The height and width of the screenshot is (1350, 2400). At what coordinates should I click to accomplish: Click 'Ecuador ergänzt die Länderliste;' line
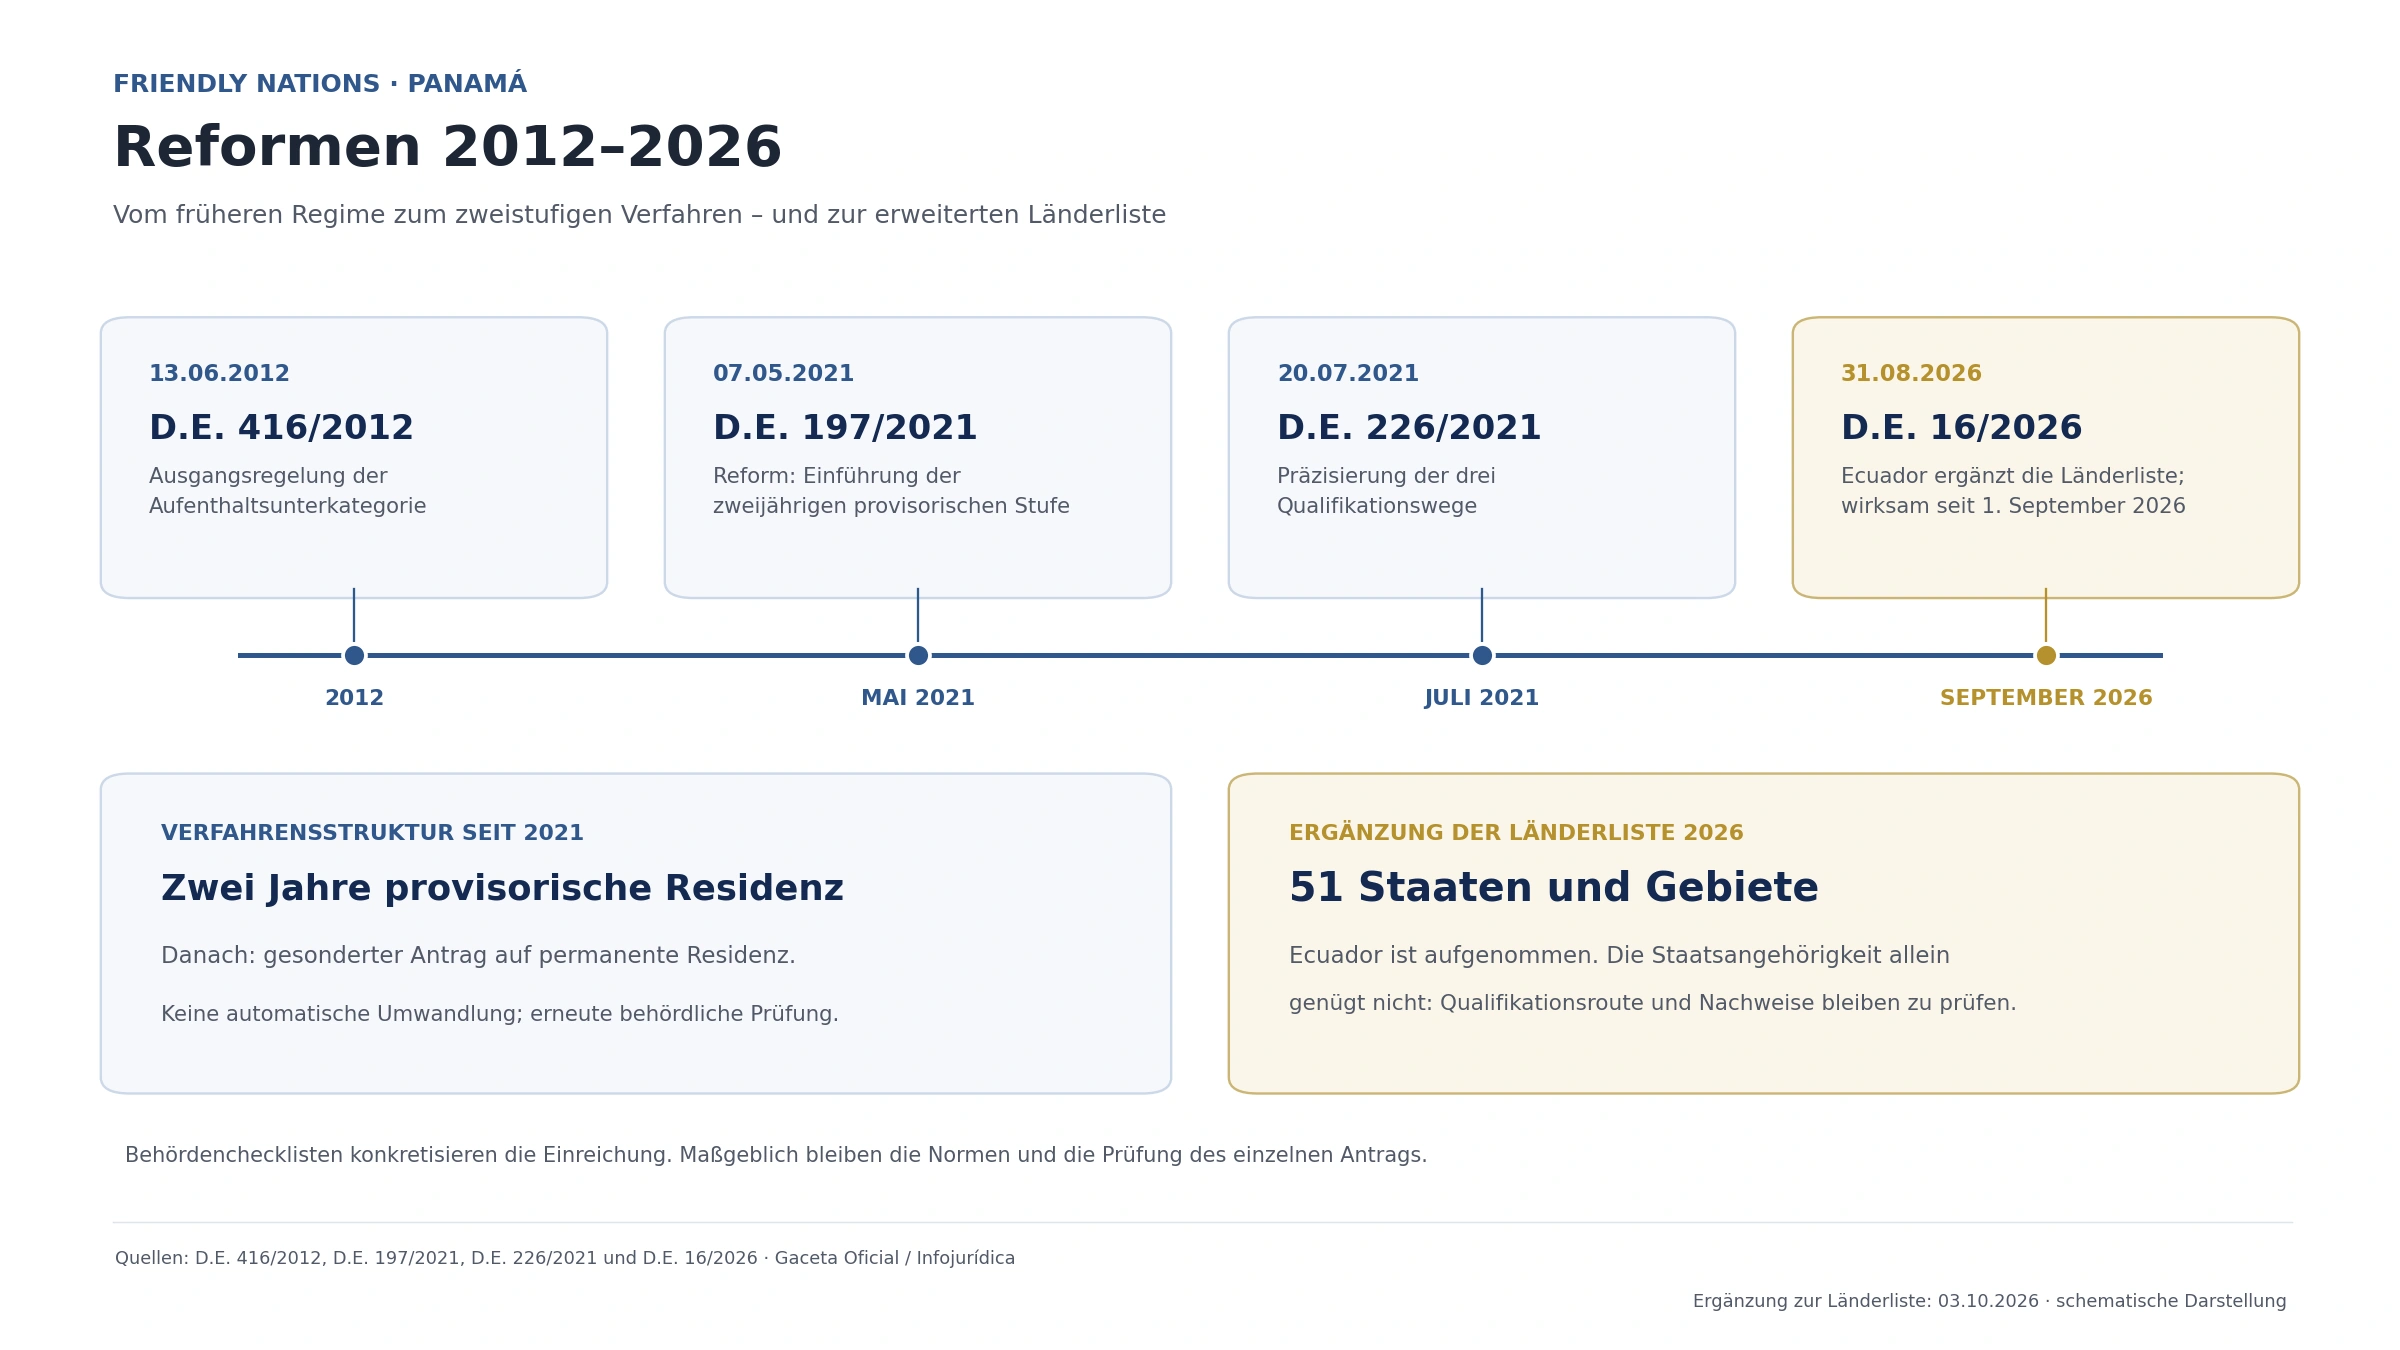click(2012, 477)
